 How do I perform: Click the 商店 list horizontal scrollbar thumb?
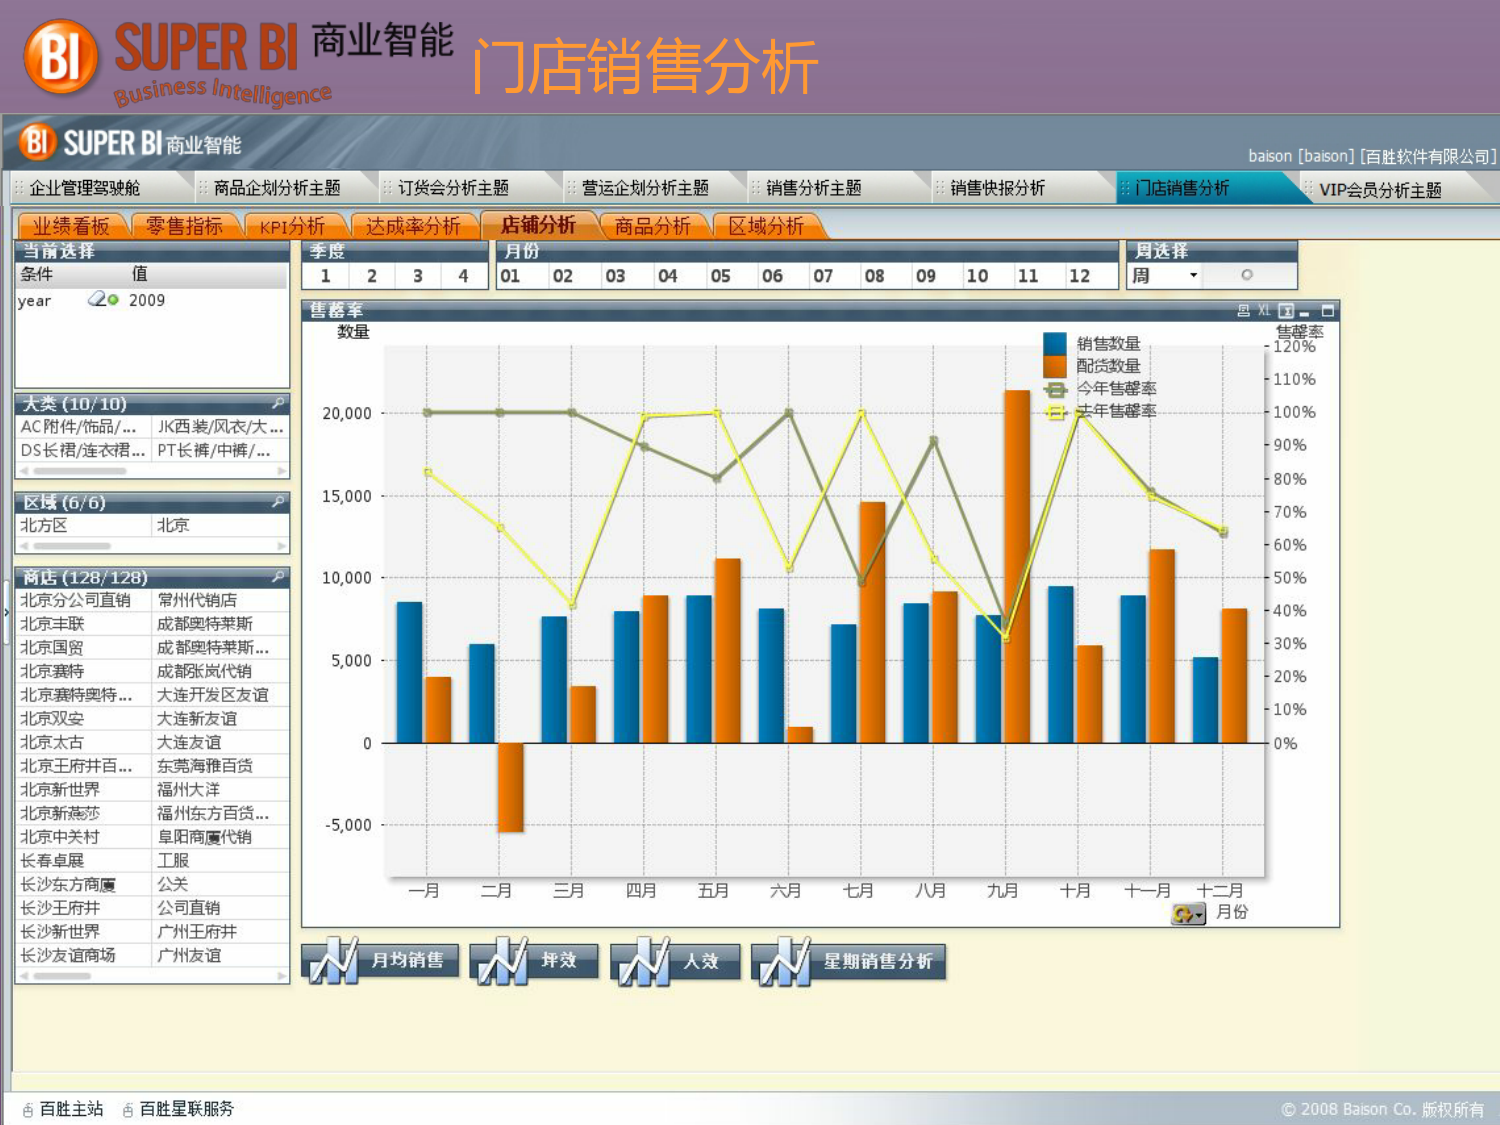(x=62, y=976)
